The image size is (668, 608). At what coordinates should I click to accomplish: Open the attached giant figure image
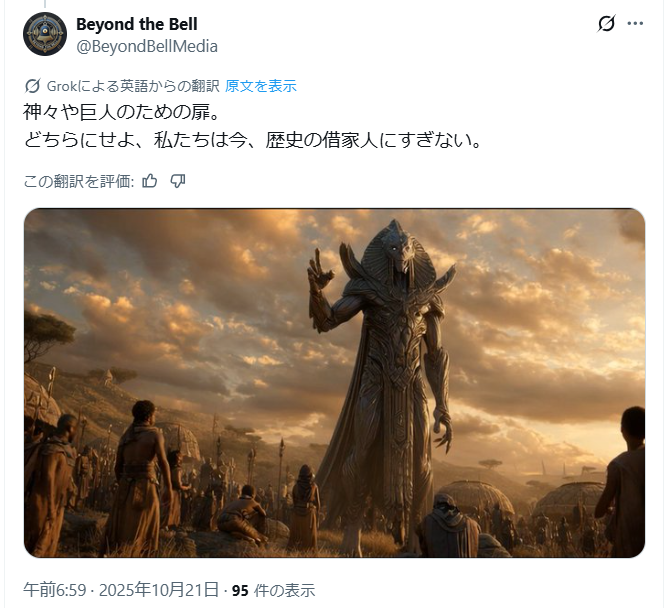tap(334, 383)
